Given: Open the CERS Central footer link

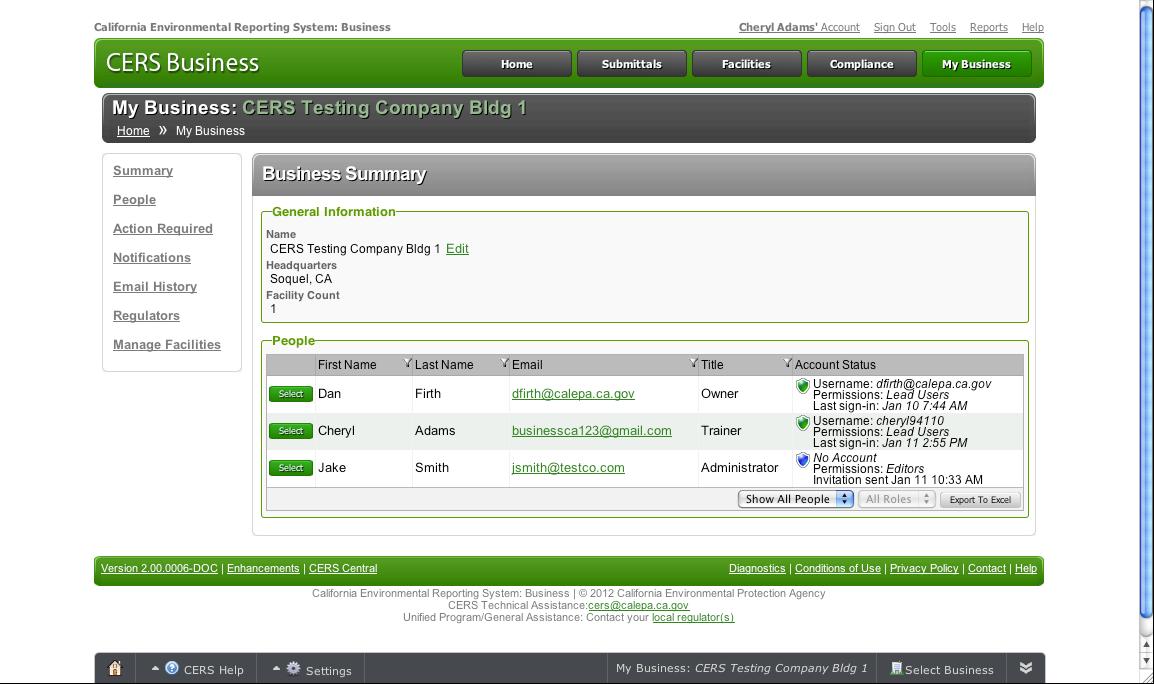Looking at the screenshot, I should [343, 568].
